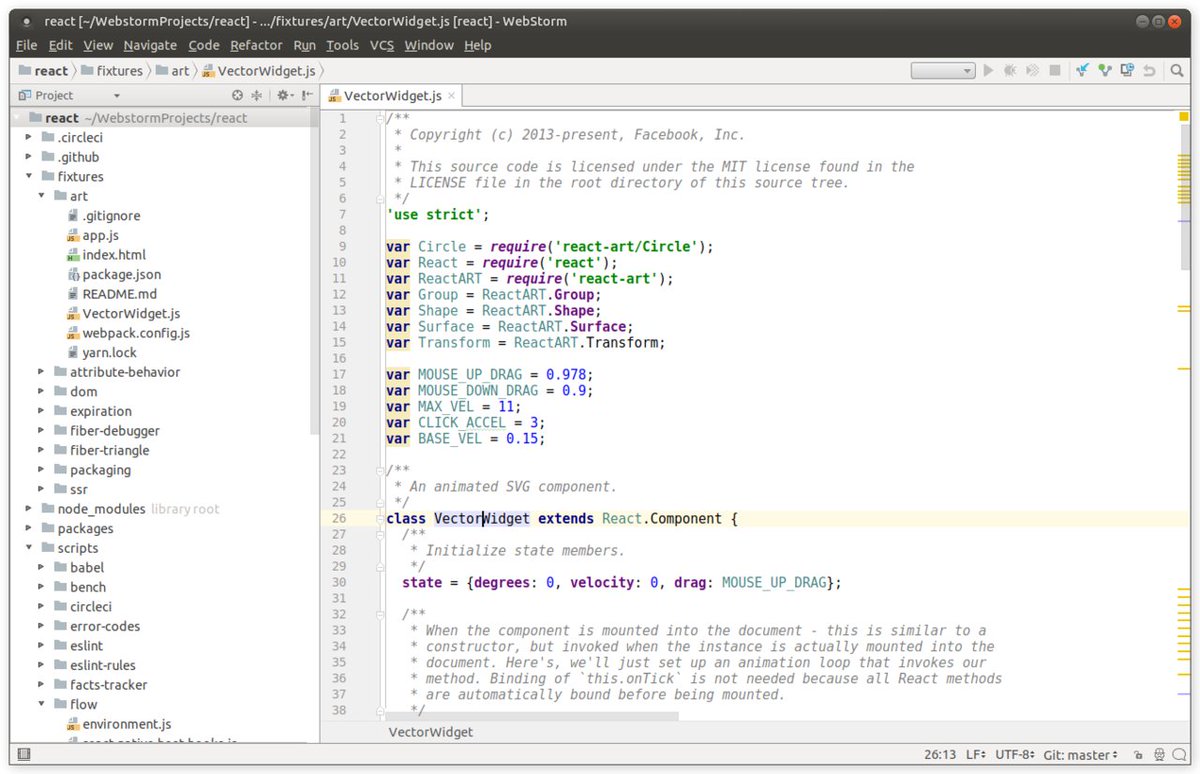
Task: Select environment.js under flow
Action: (118, 724)
